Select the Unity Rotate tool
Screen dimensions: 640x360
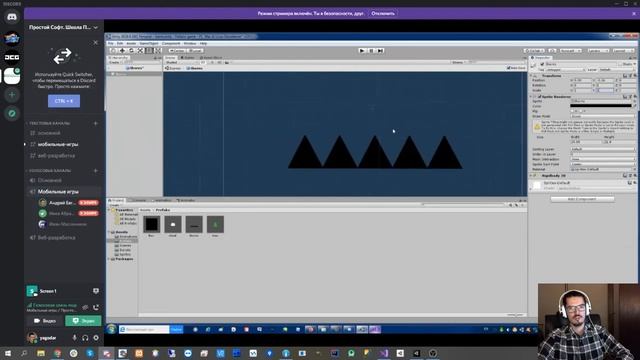click(131, 51)
